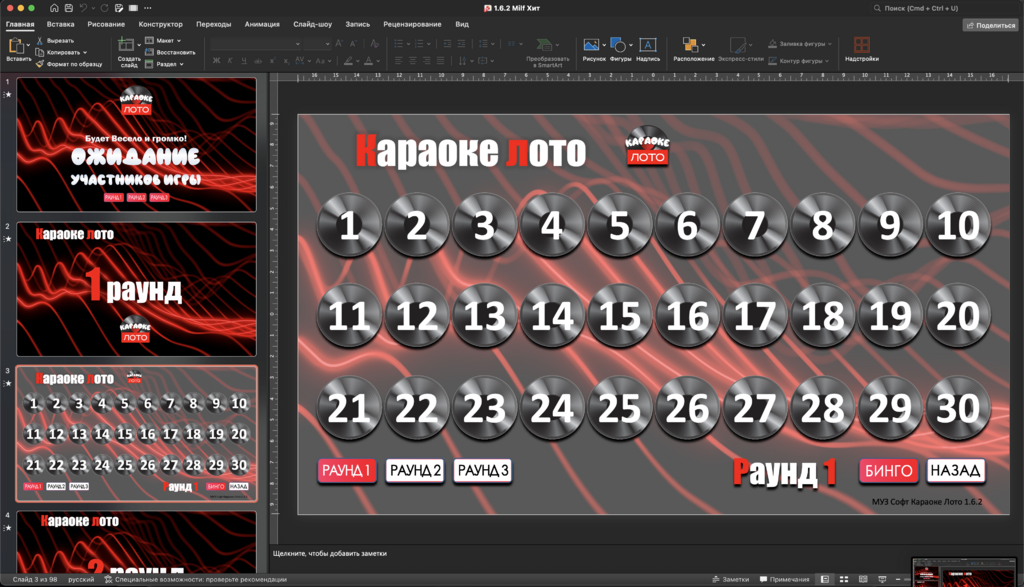Screen dimensions: 1024x587
Task: Open the Конструктор (Design) tab
Action: click(x=161, y=24)
